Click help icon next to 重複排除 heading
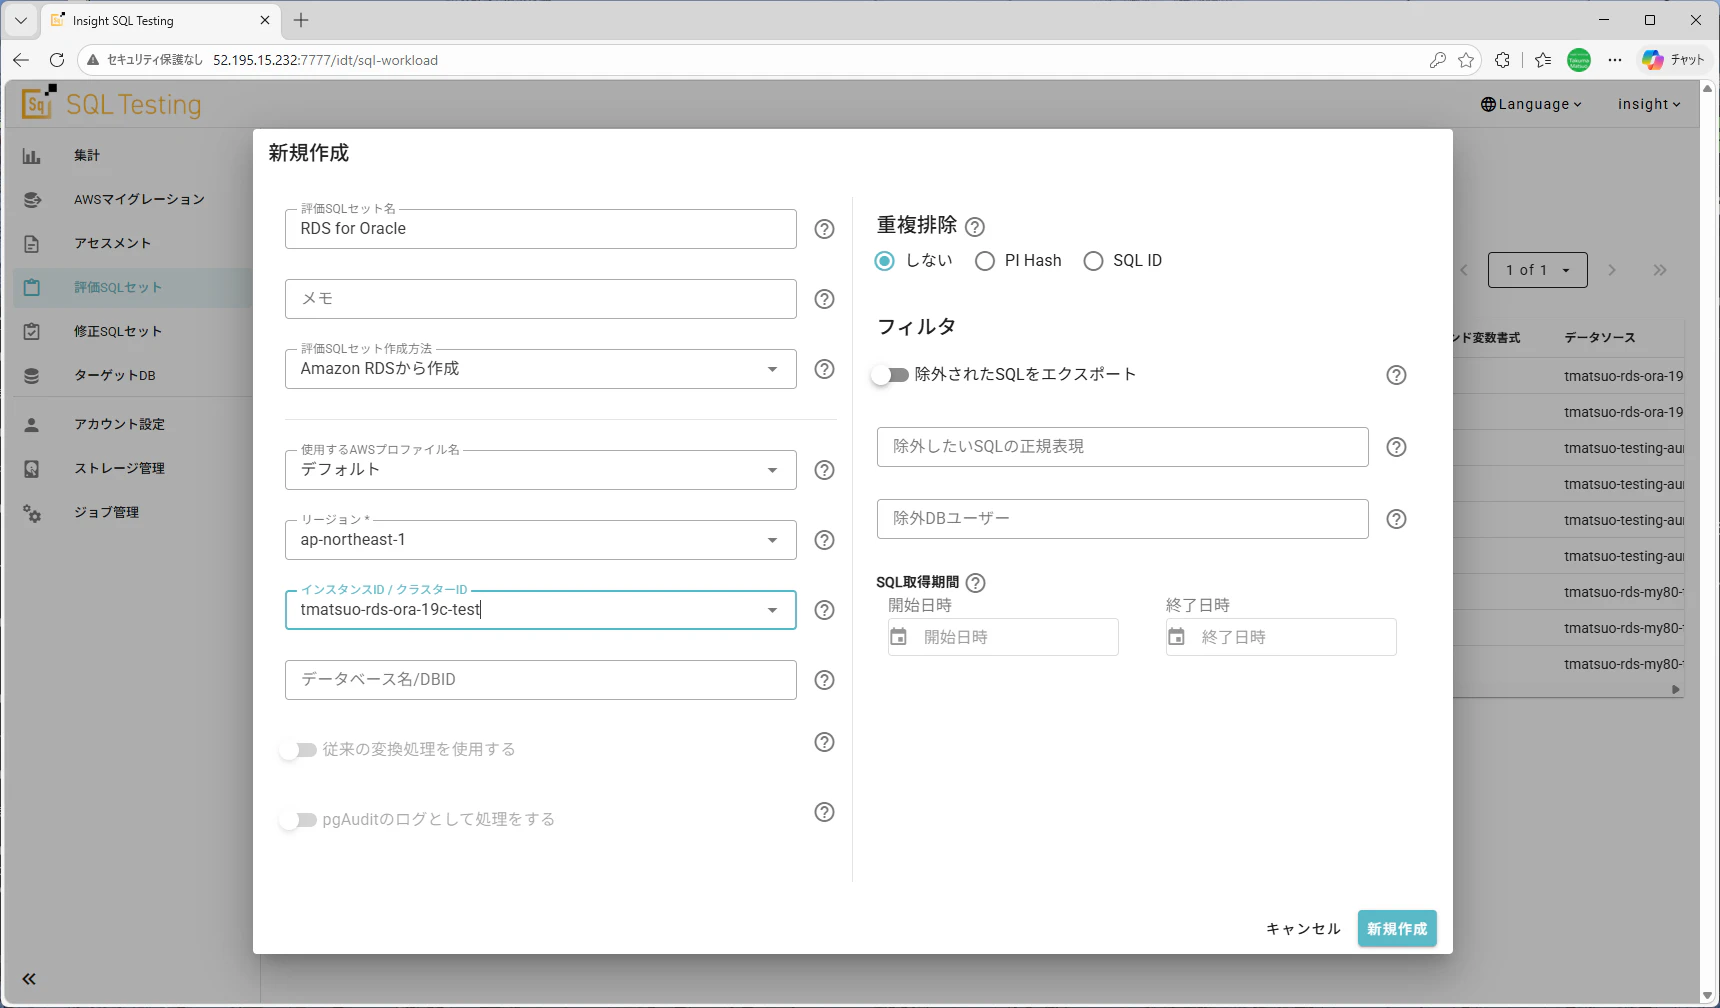The height and width of the screenshot is (1008, 1720). pos(975,227)
